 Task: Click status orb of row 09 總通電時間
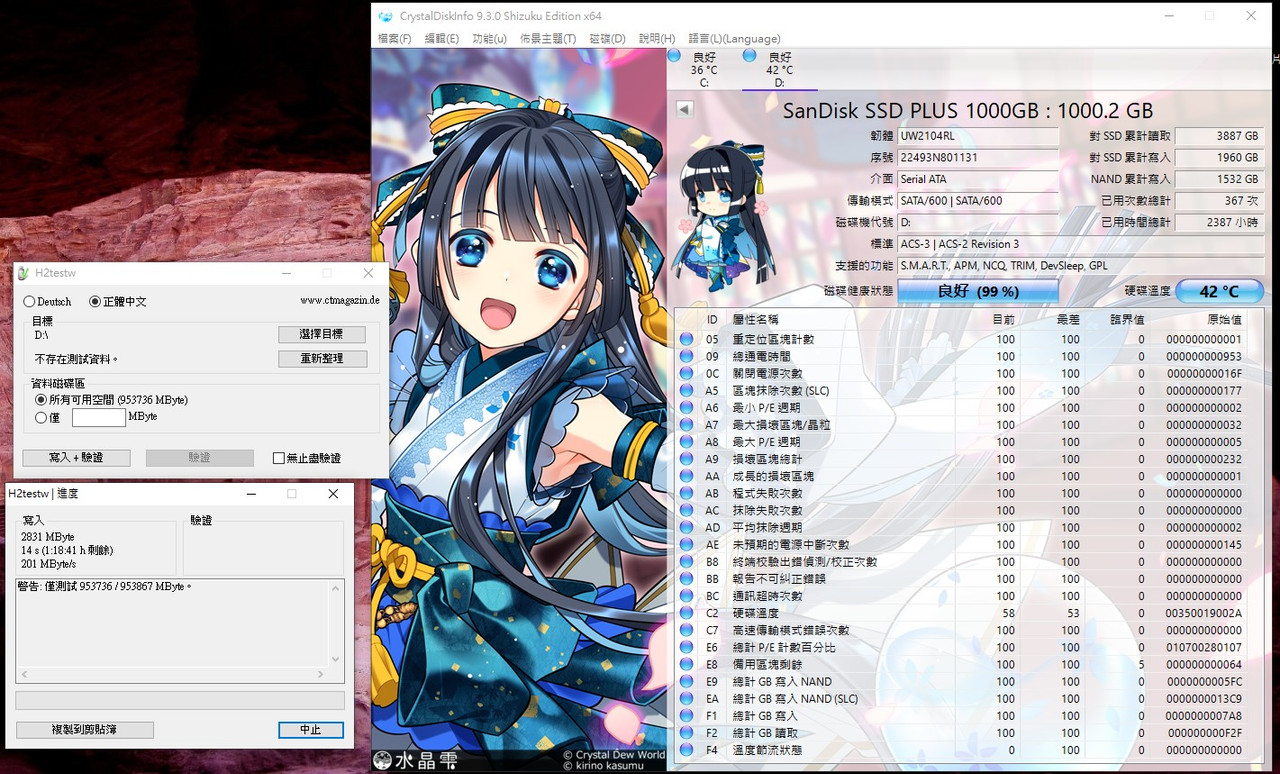pyautogui.click(x=686, y=356)
